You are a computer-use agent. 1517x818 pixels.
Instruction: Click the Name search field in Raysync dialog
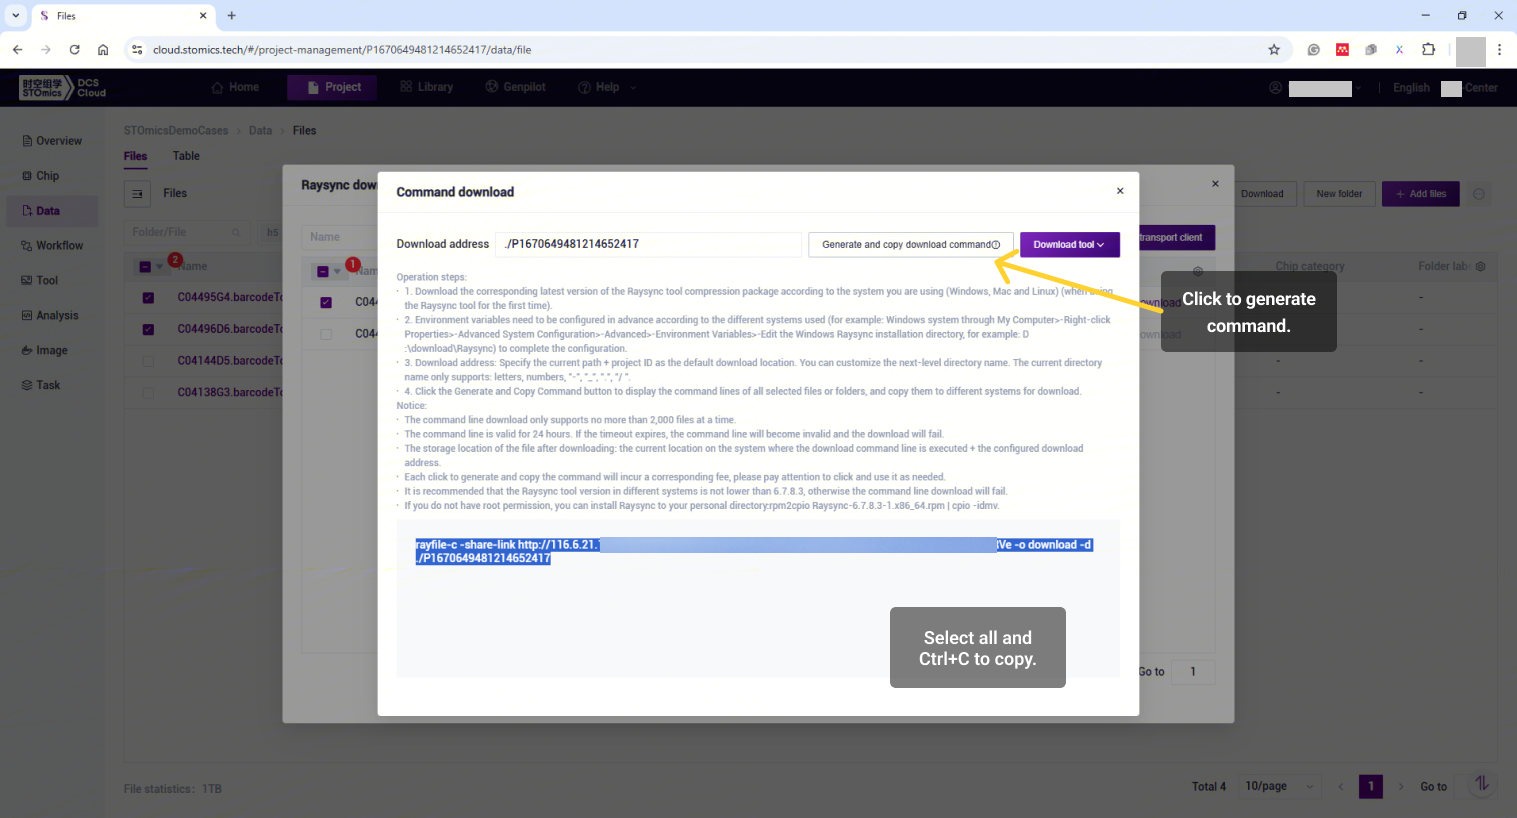[339, 237]
